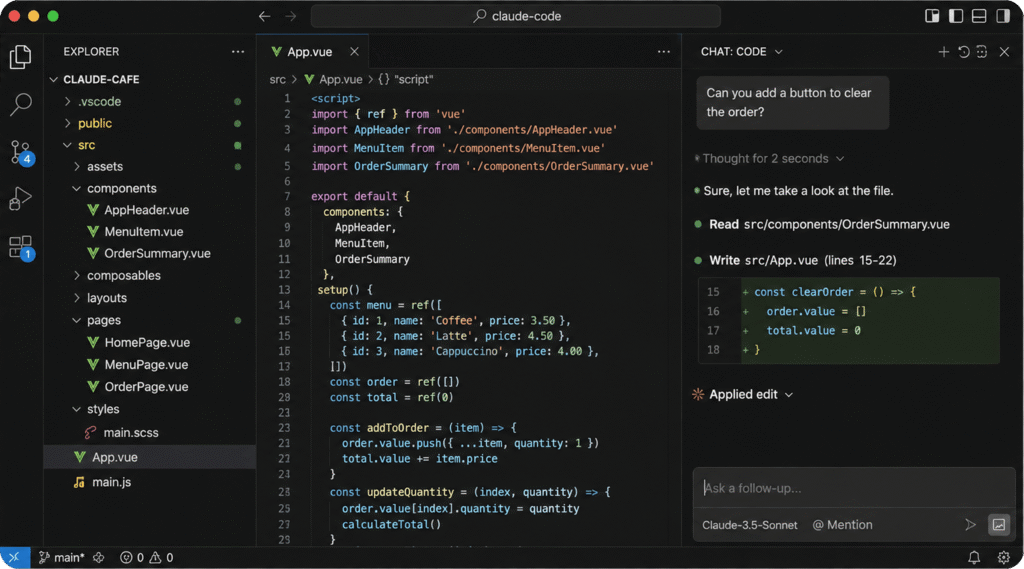The height and width of the screenshot is (569, 1024).
Task: Click the 'Write src/App.vue (lines 15-22)' step
Action: tap(803, 261)
